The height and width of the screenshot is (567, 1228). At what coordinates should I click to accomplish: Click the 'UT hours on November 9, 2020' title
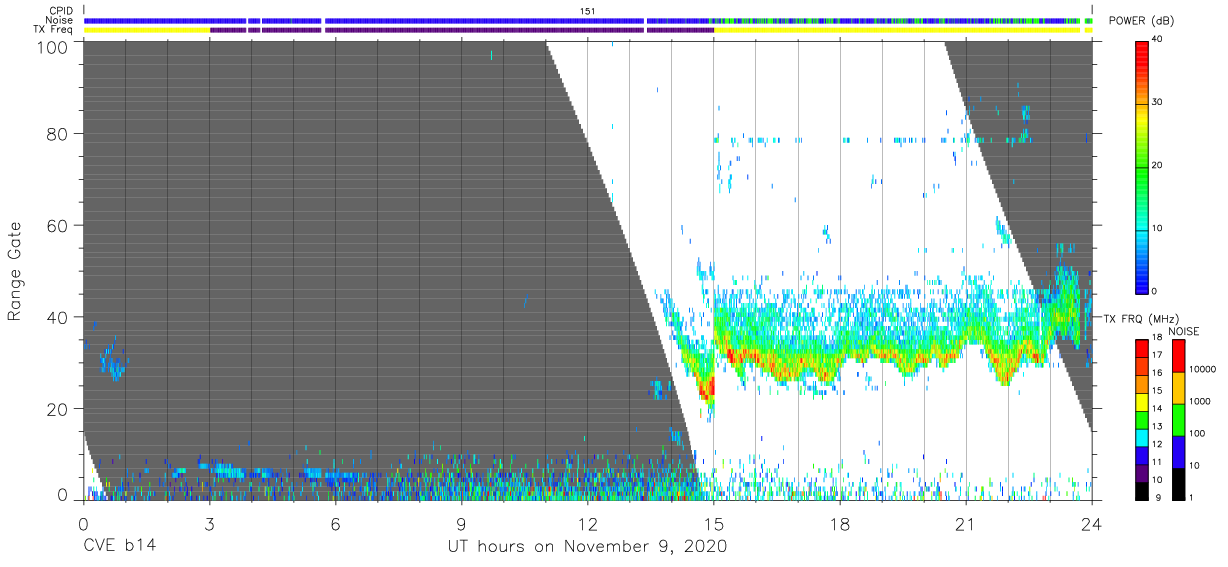coord(586,546)
